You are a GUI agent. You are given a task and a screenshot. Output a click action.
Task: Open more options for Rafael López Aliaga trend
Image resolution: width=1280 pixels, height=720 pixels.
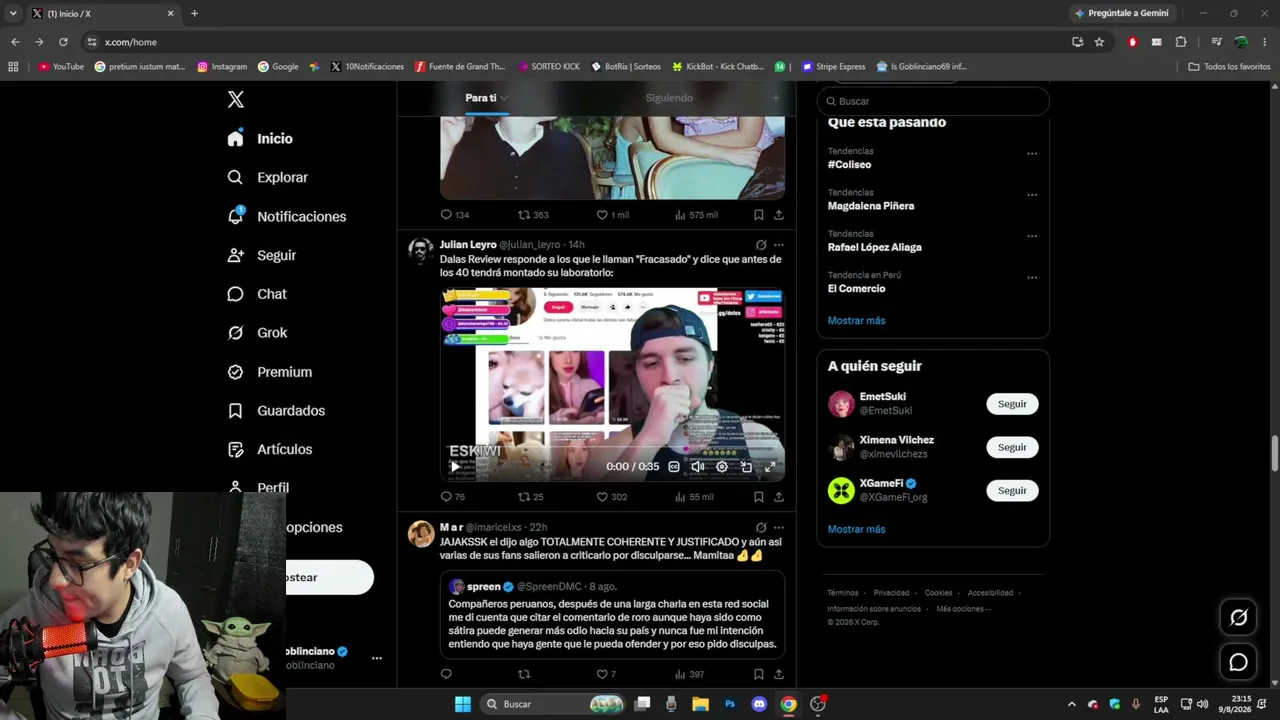coord(1032,237)
